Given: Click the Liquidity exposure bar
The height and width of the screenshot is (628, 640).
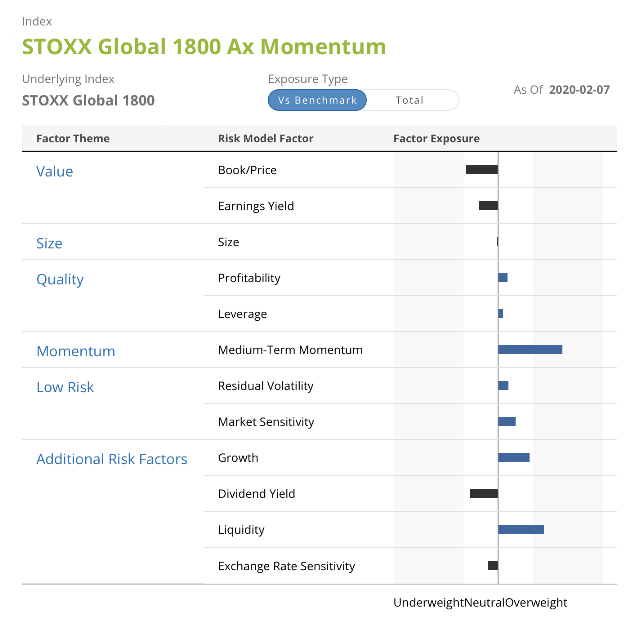Looking at the screenshot, I should (x=521, y=530).
